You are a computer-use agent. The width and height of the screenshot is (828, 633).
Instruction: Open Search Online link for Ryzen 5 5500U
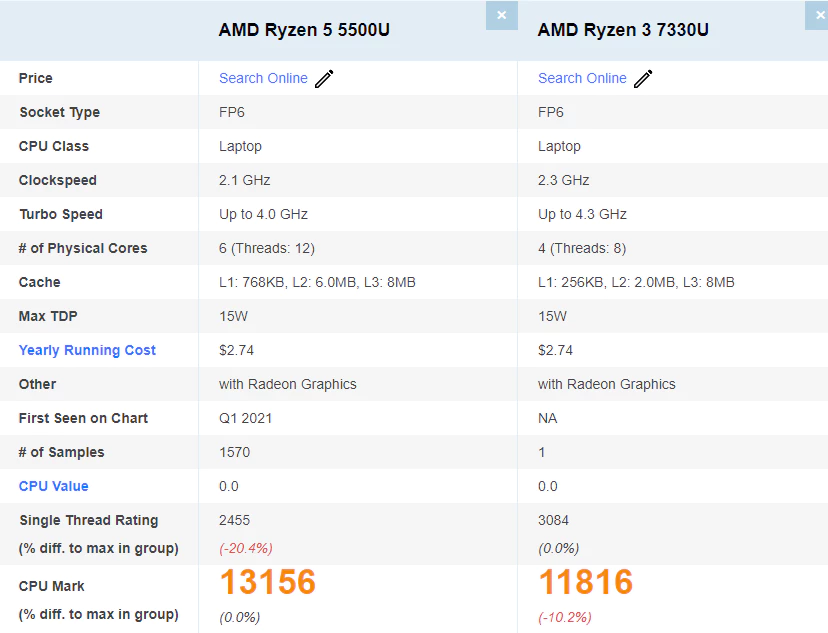click(x=263, y=78)
